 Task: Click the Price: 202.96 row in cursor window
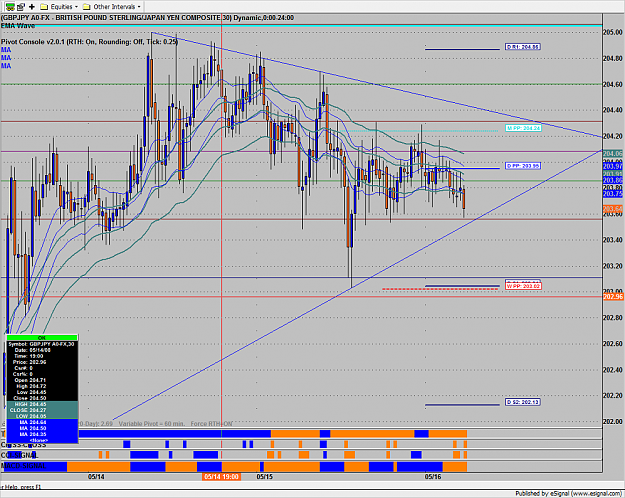pyautogui.click(x=42, y=362)
